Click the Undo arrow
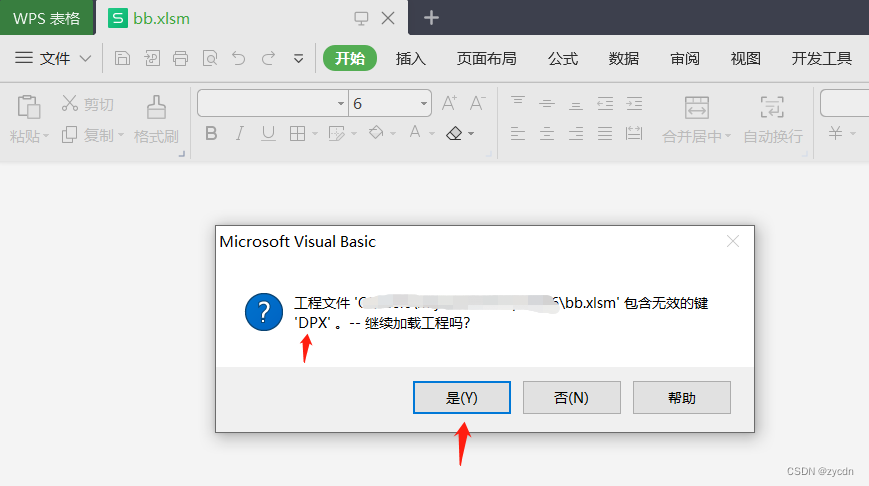869x486 pixels. tap(239, 58)
